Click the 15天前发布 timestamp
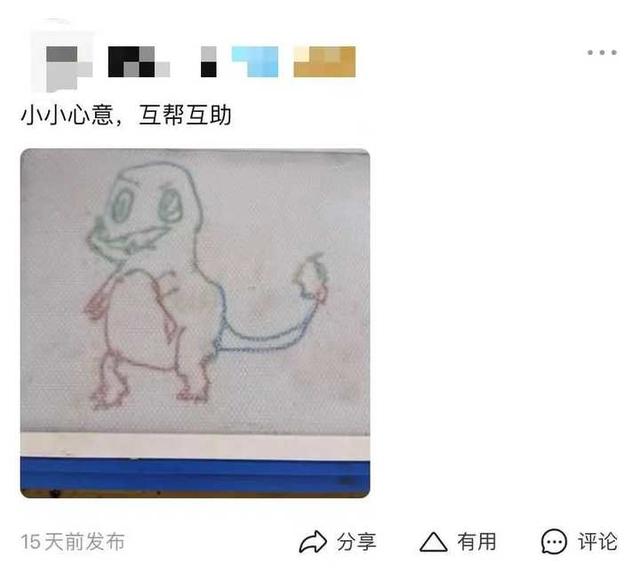Screen dimensions: 640x581 click(73, 542)
